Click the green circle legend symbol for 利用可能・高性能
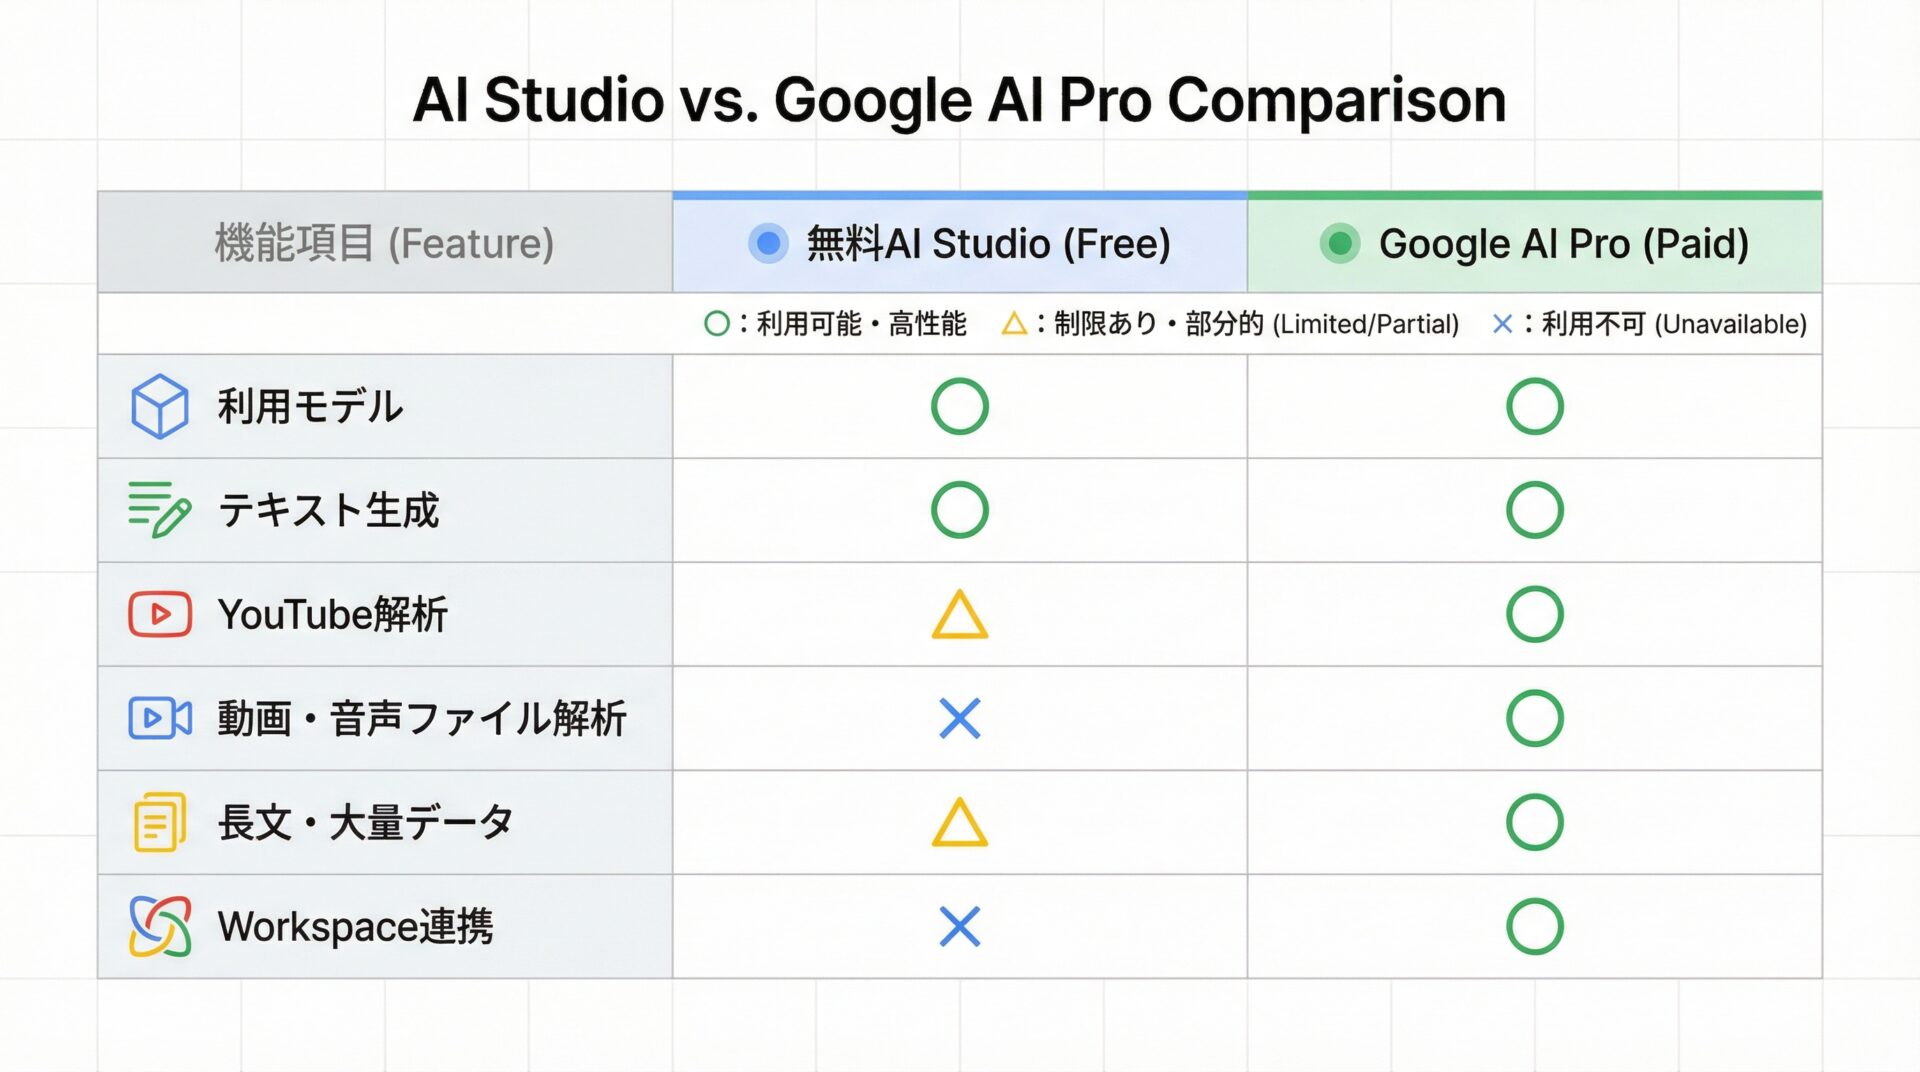 [x=716, y=324]
